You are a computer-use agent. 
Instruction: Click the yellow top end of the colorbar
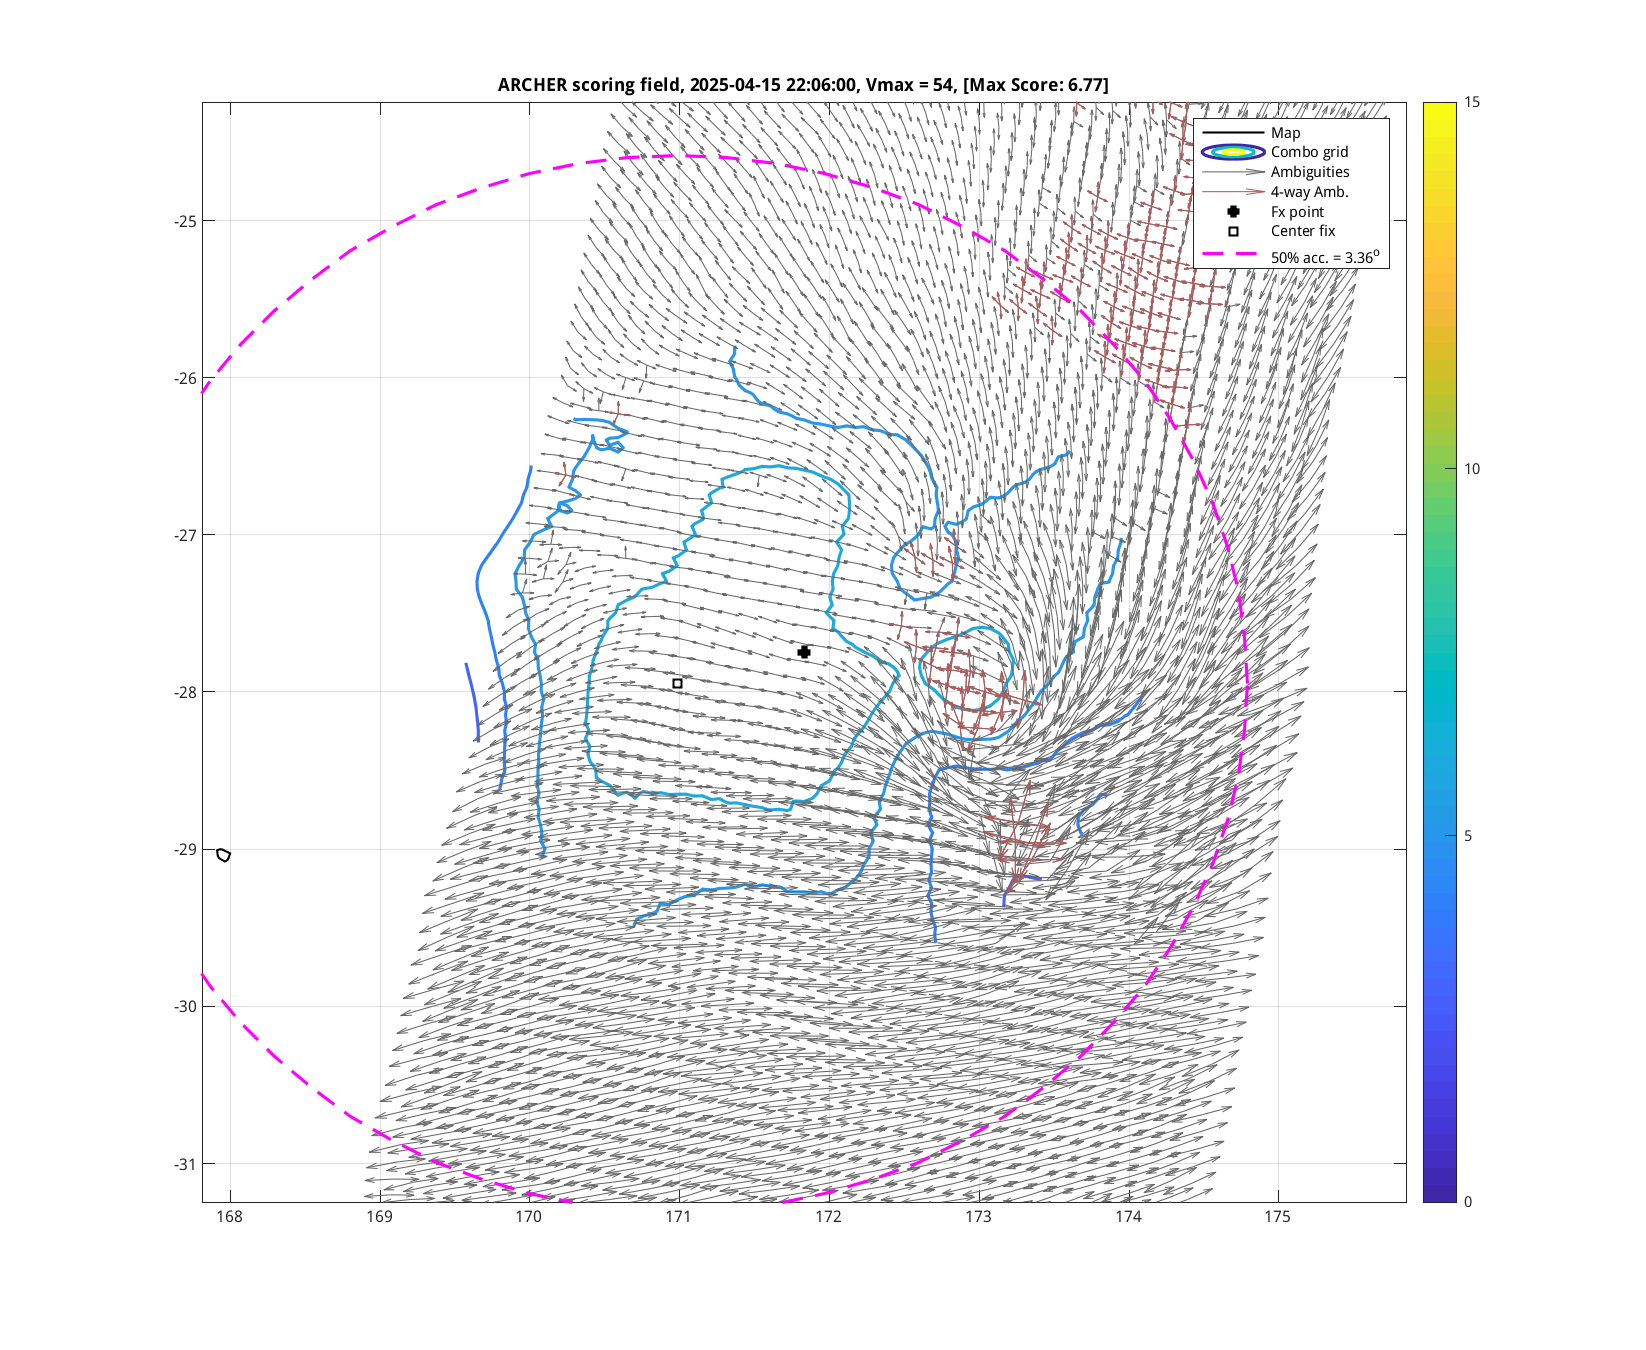(x=1439, y=108)
